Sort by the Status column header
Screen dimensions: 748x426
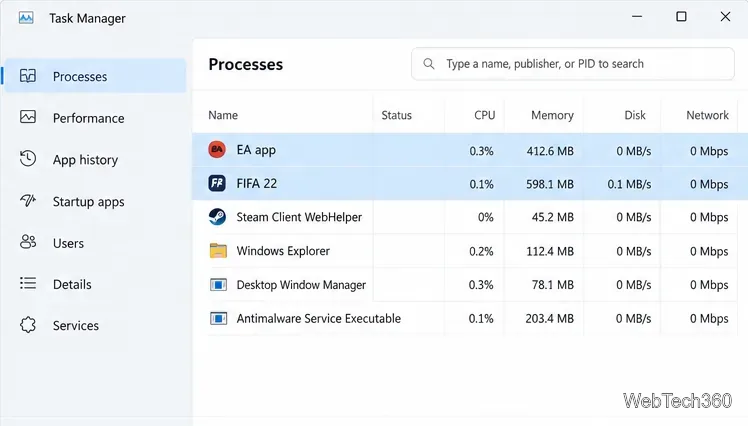coord(396,115)
